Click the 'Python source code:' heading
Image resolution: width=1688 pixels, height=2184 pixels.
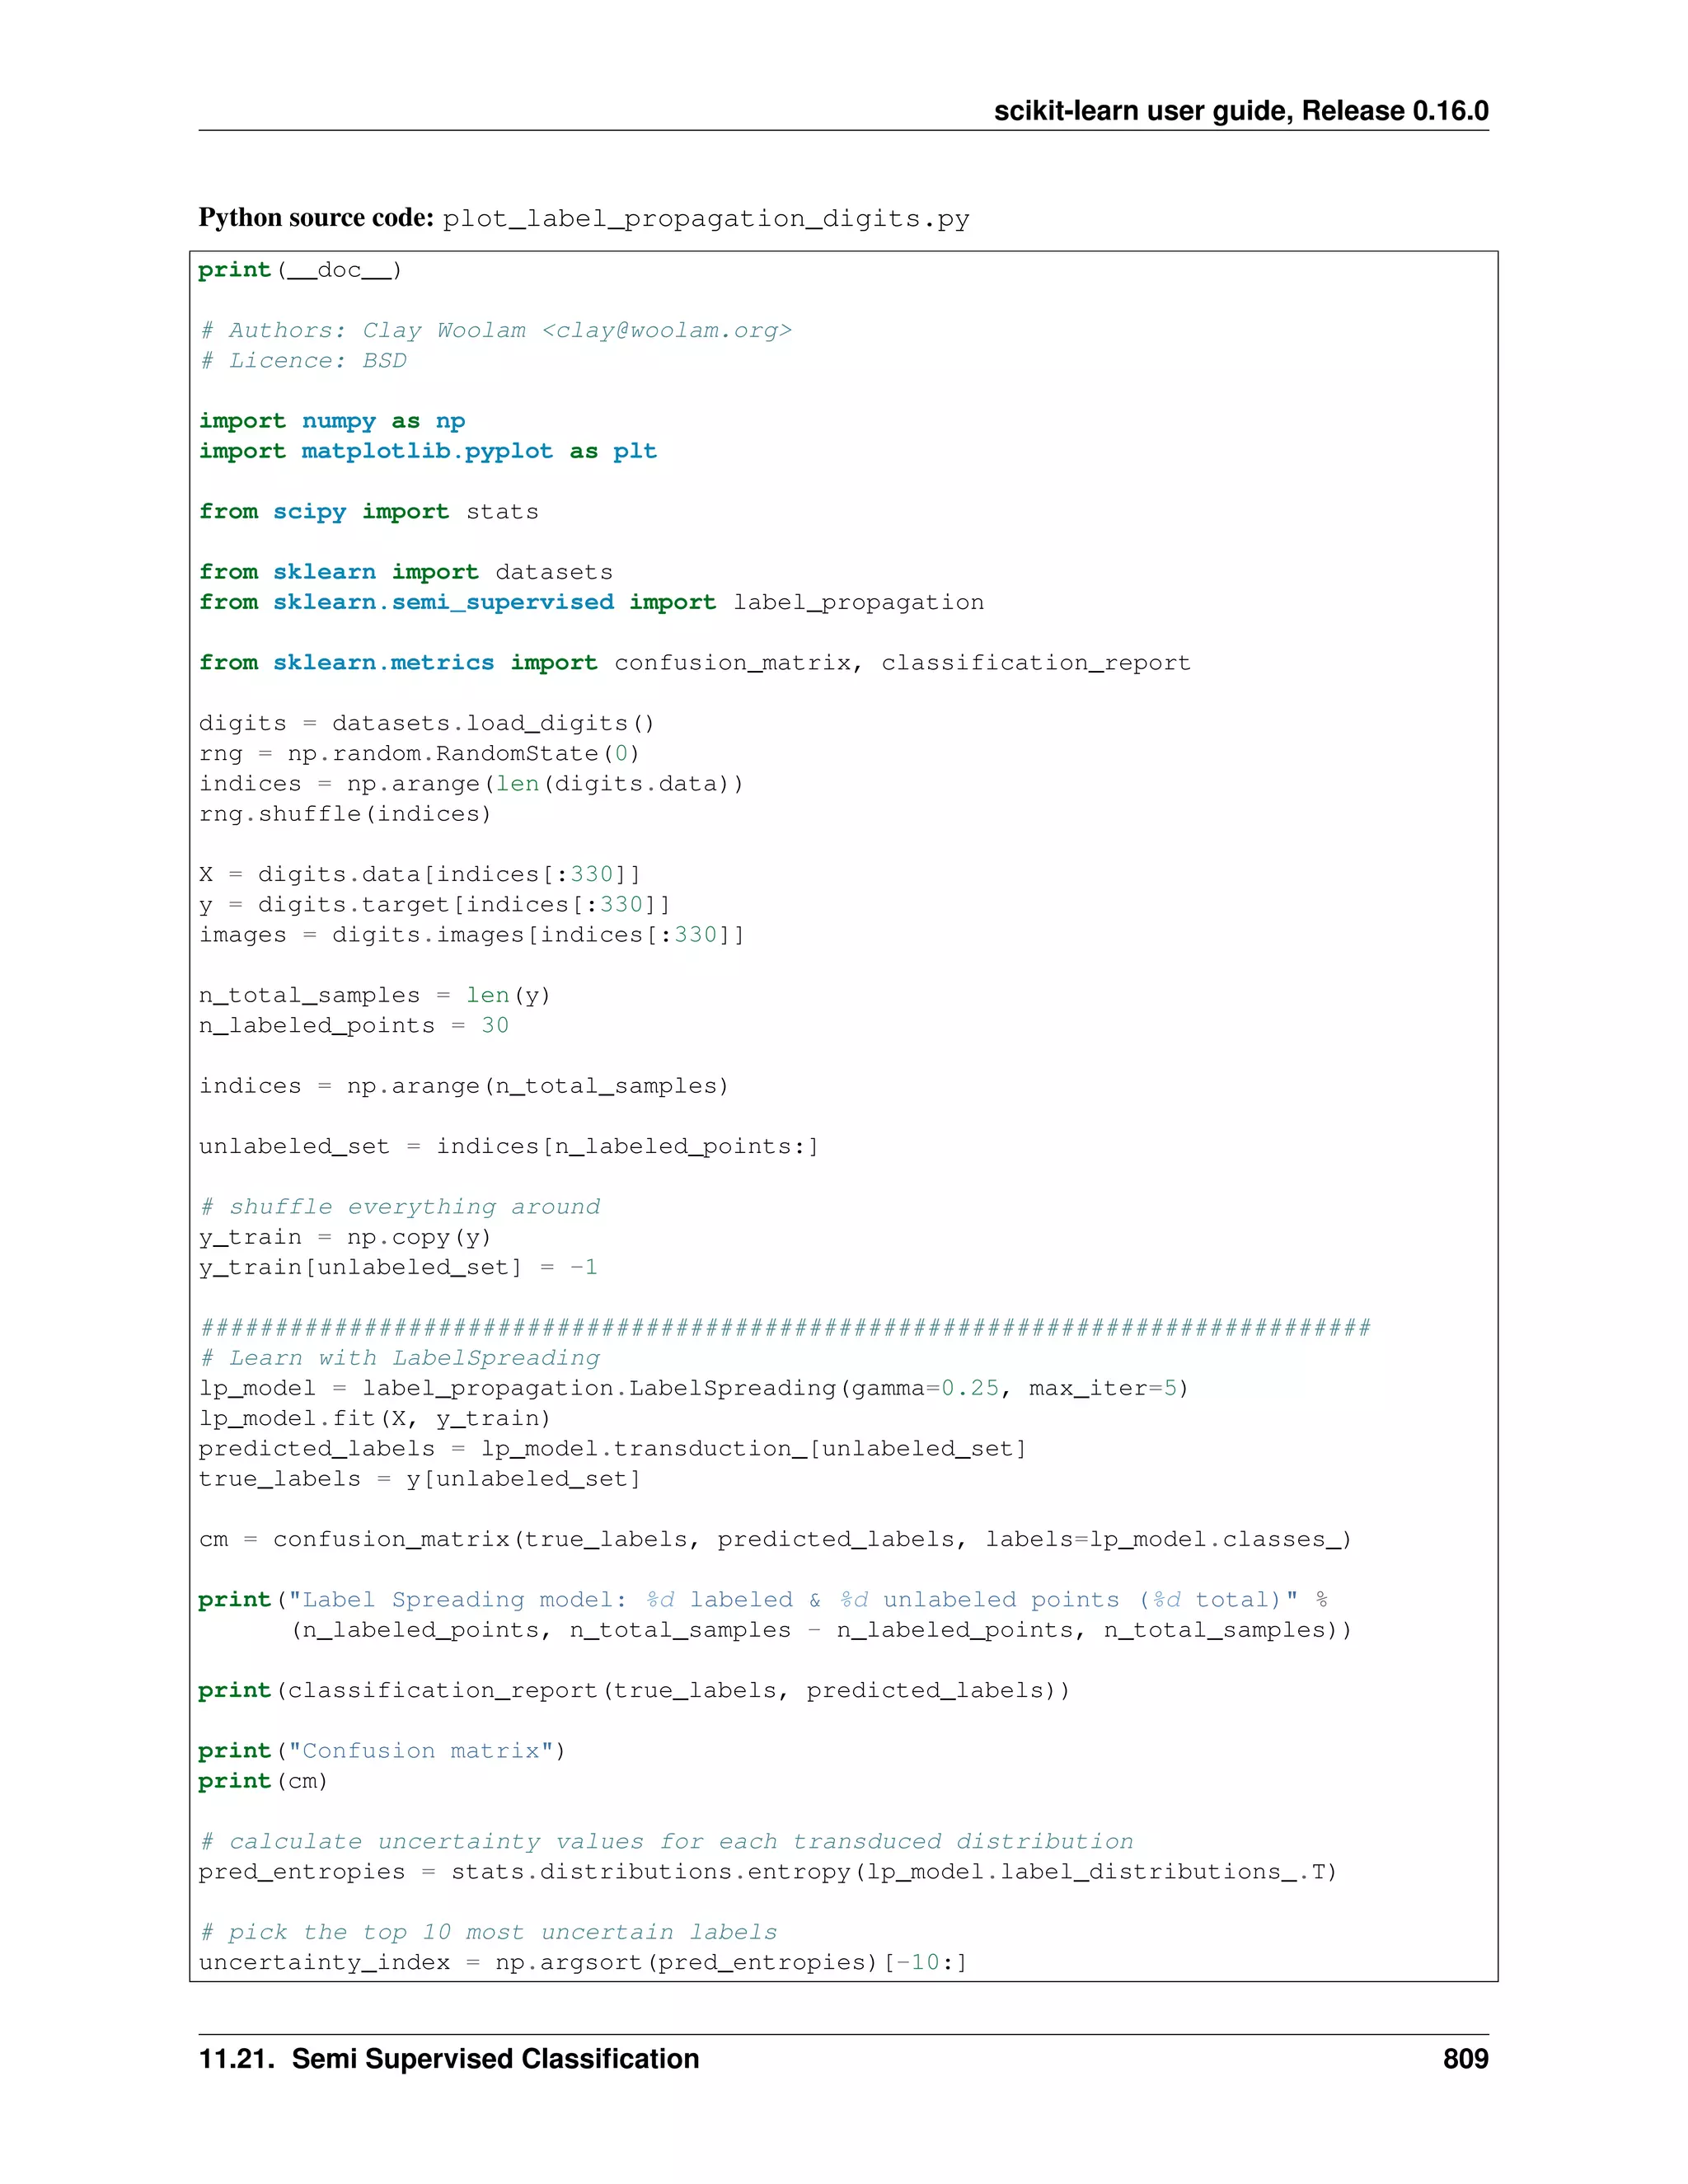click(x=316, y=218)
